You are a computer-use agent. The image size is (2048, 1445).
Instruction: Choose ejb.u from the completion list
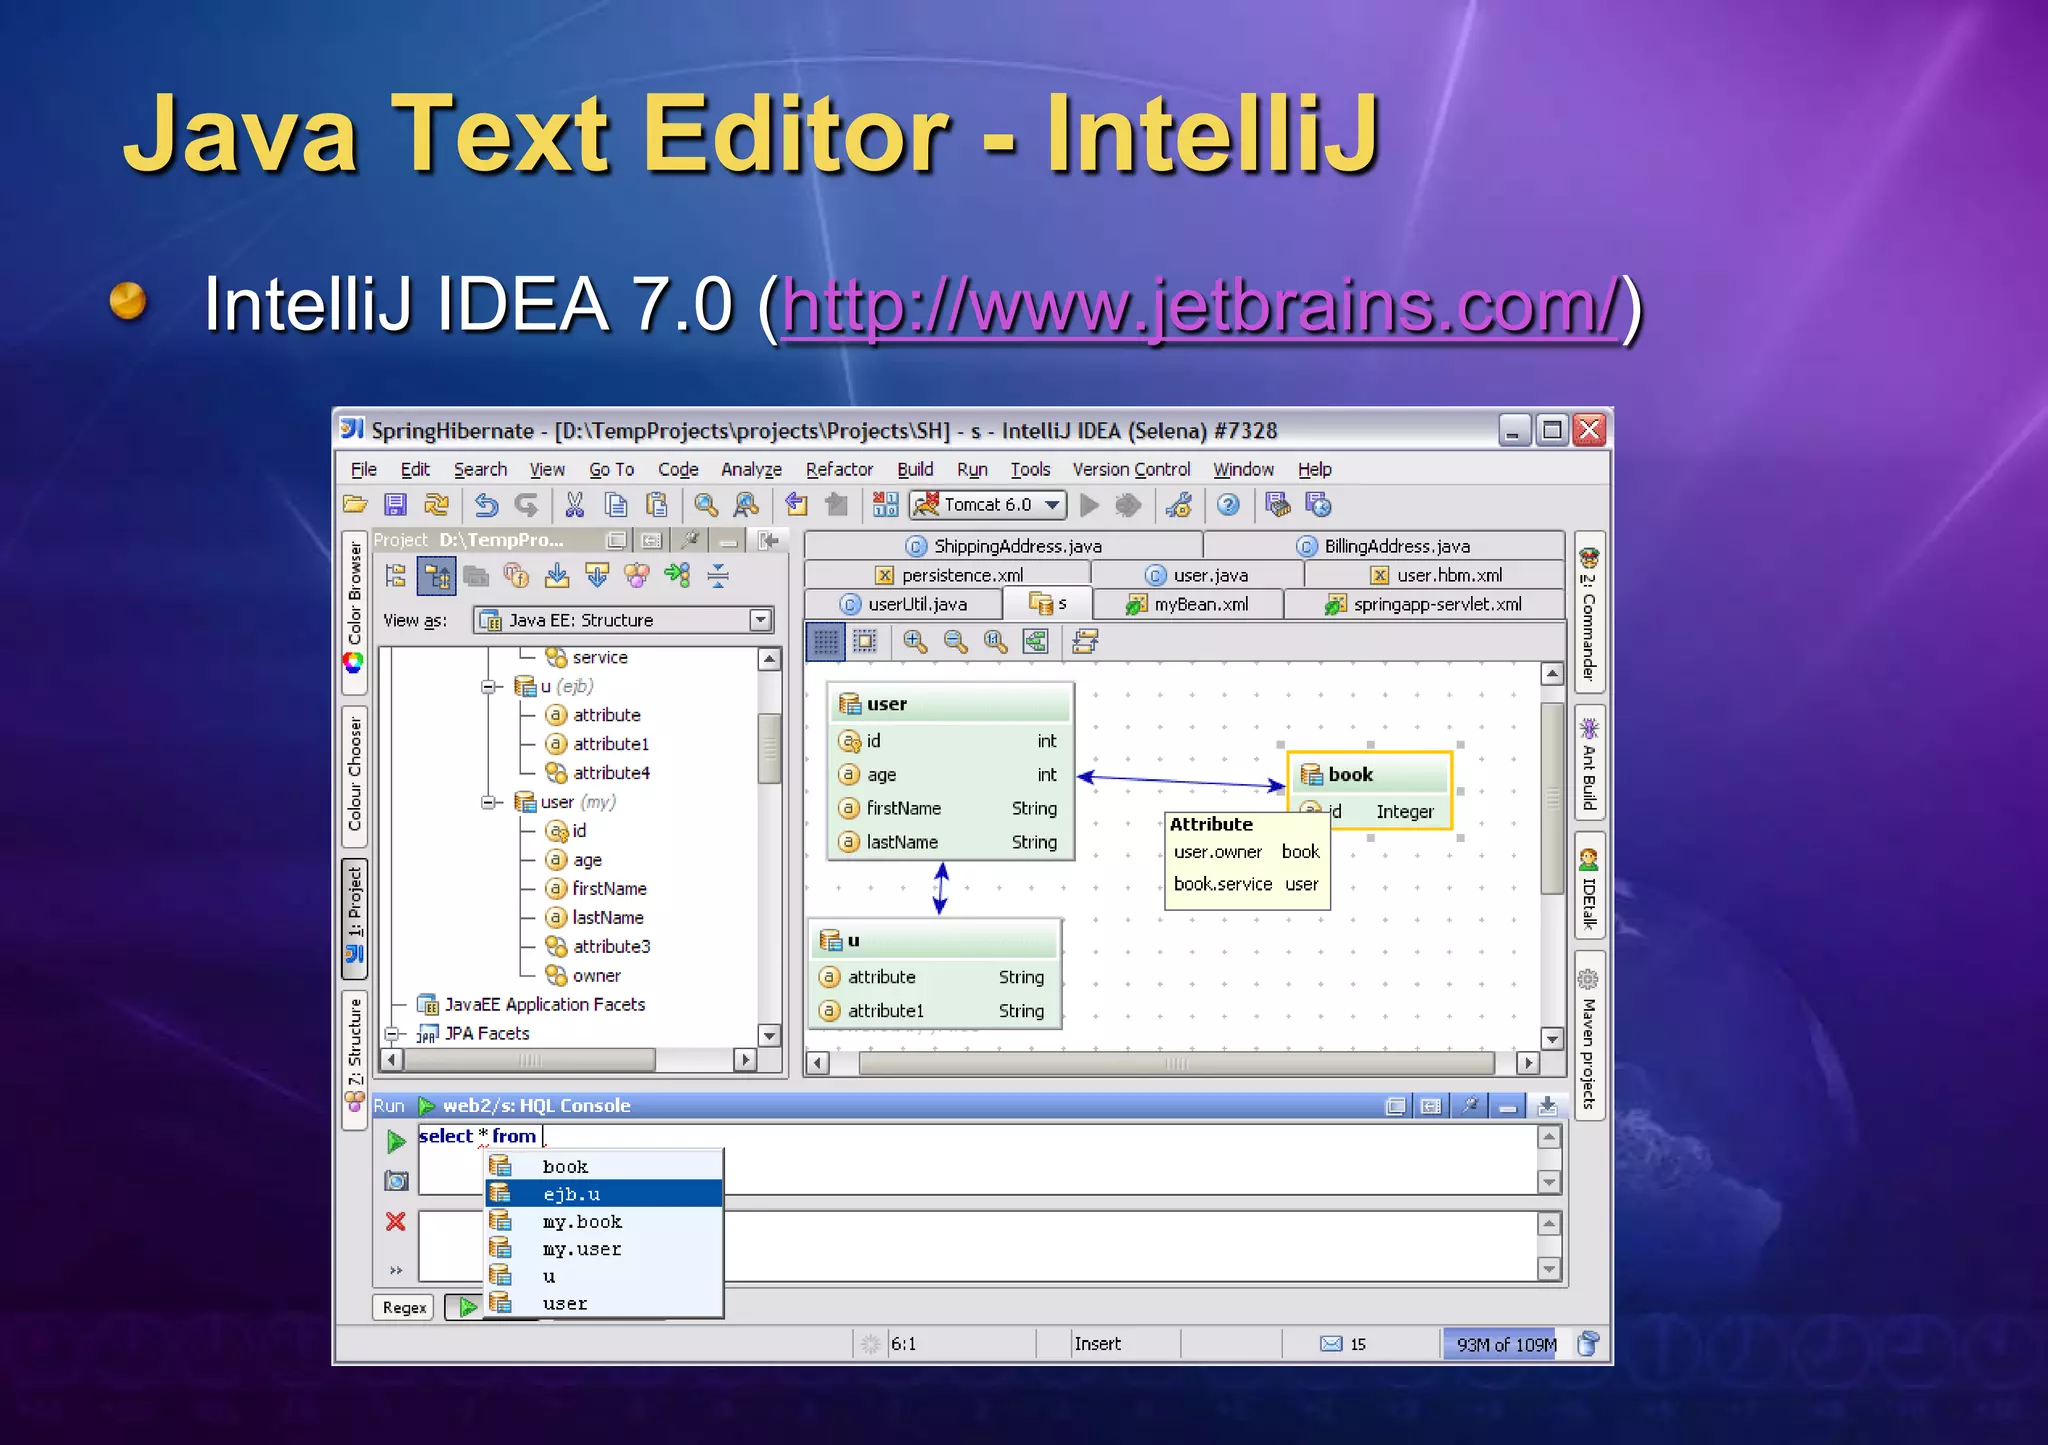tap(604, 1194)
